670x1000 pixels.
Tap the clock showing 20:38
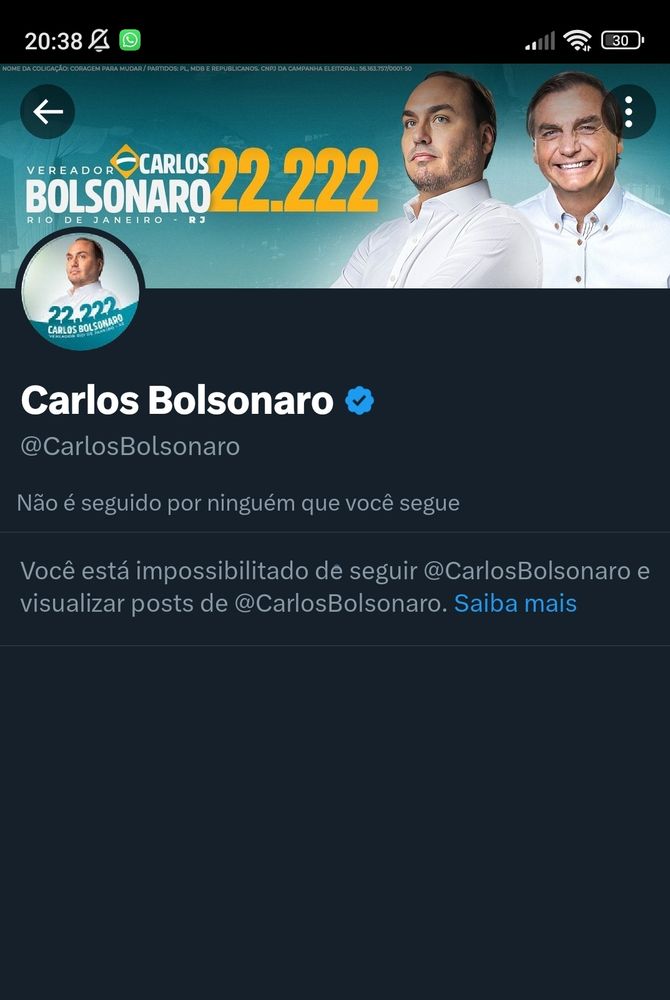pos(54,41)
